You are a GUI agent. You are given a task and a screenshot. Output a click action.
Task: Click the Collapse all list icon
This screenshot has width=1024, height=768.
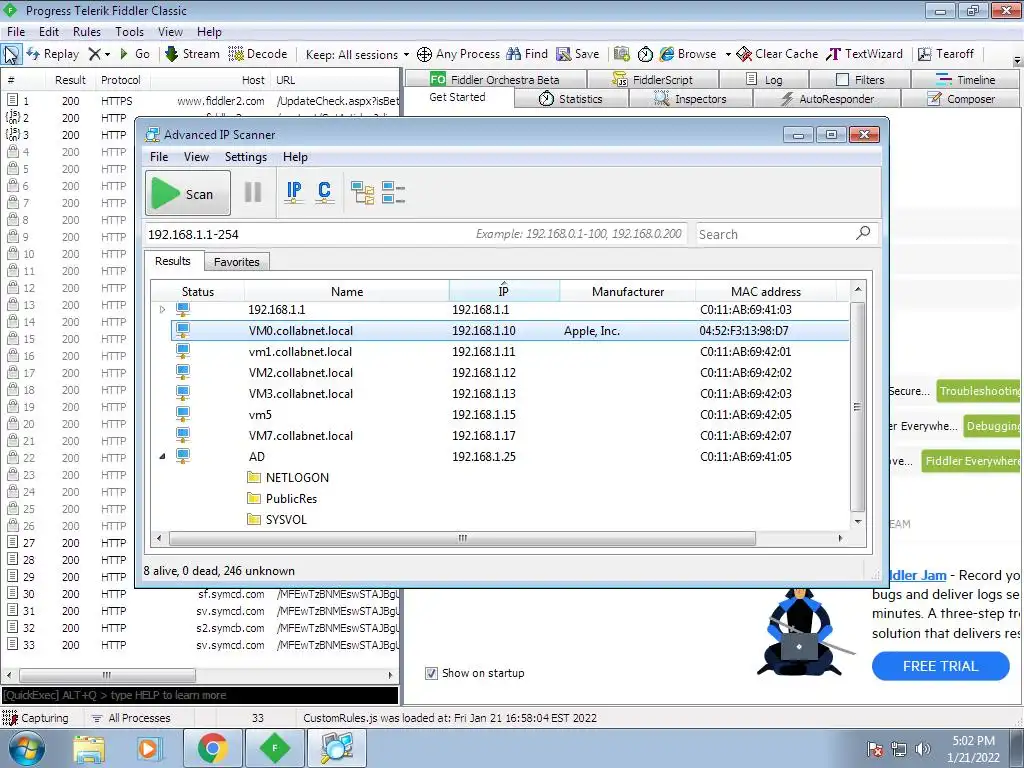(393, 193)
